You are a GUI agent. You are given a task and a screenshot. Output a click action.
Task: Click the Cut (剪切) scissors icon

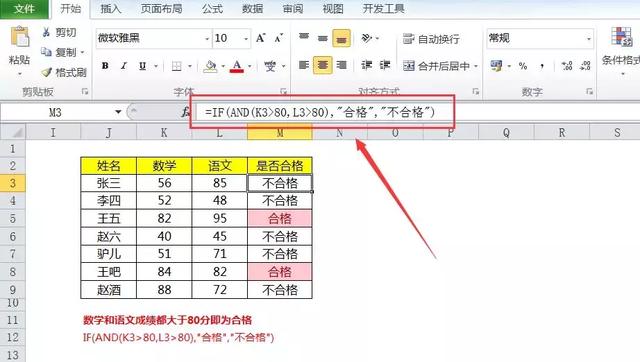tap(47, 32)
